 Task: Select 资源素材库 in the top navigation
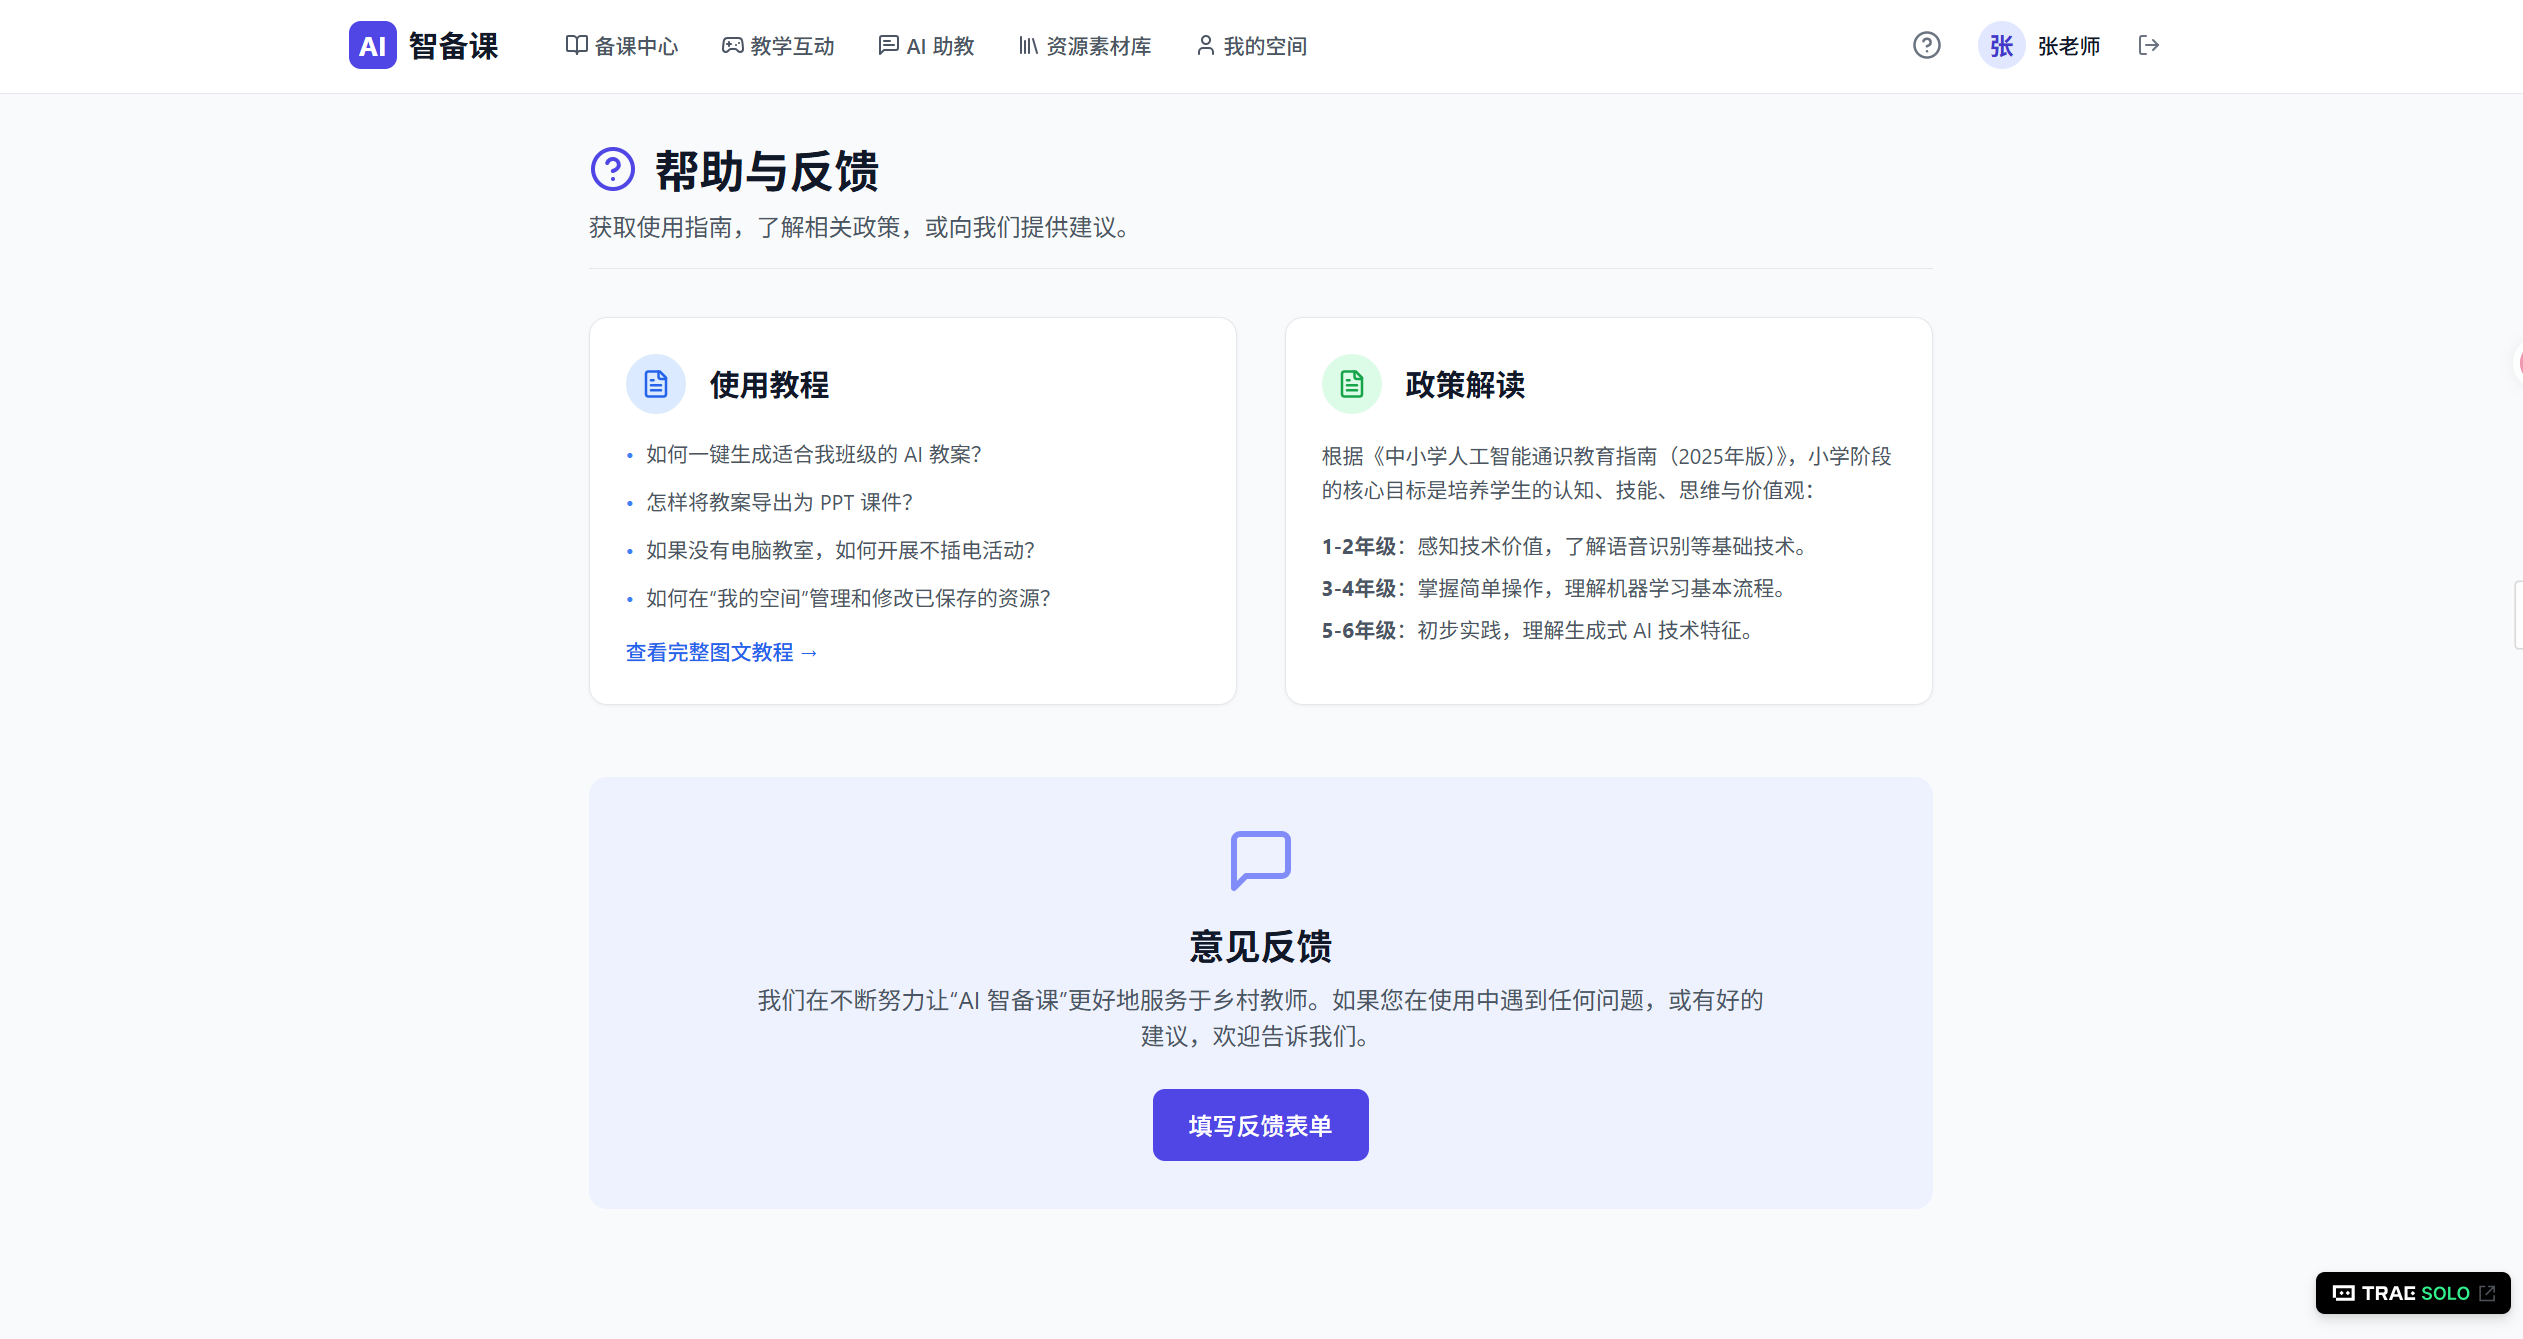[1085, 46]
